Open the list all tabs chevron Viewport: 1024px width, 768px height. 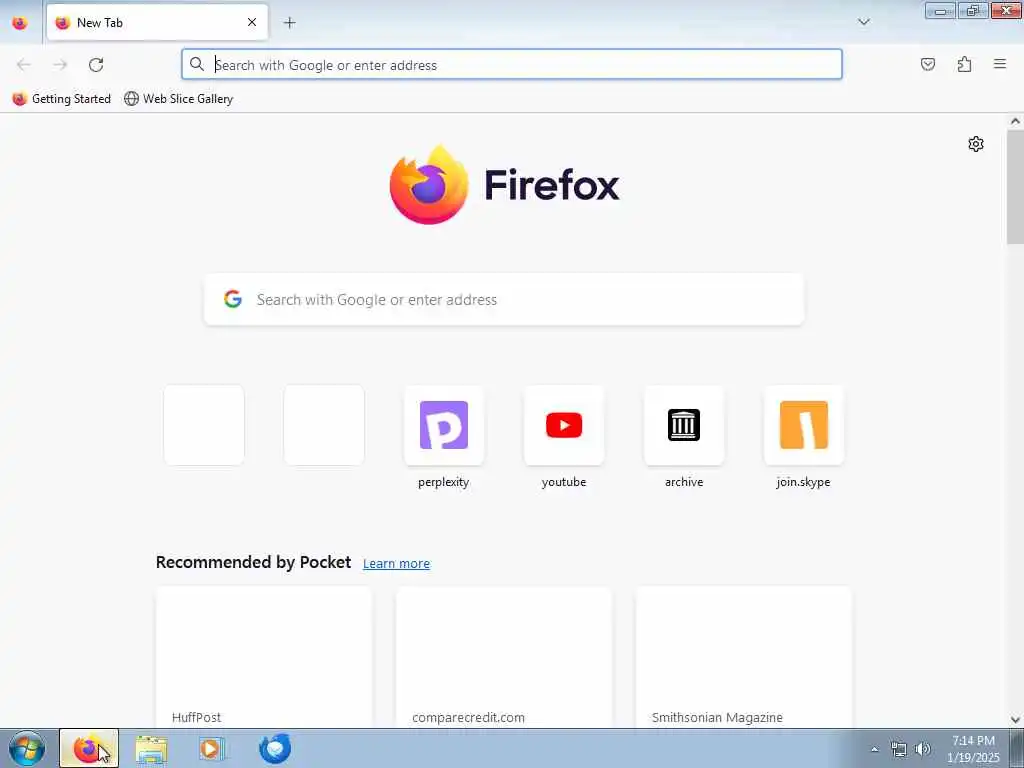[863, 22]
